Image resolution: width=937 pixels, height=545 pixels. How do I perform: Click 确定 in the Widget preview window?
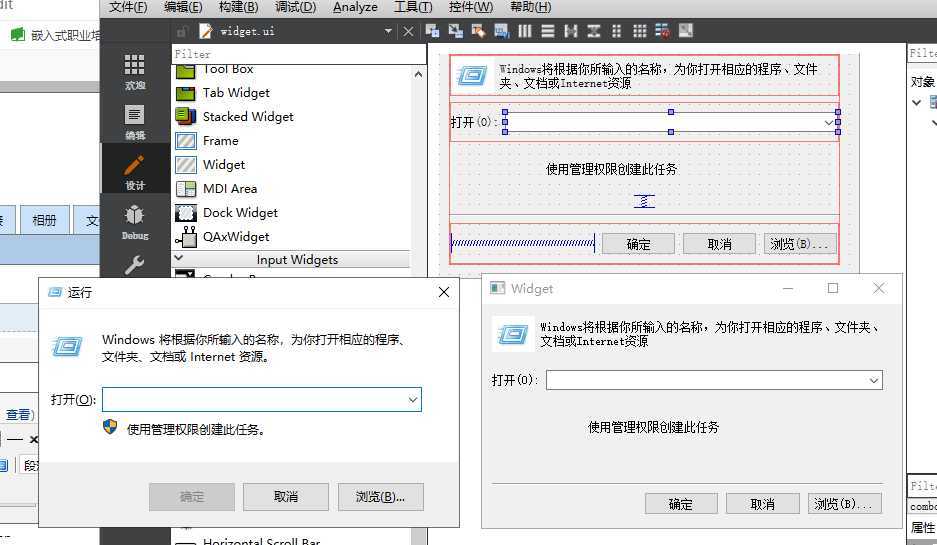pos(681,504)
